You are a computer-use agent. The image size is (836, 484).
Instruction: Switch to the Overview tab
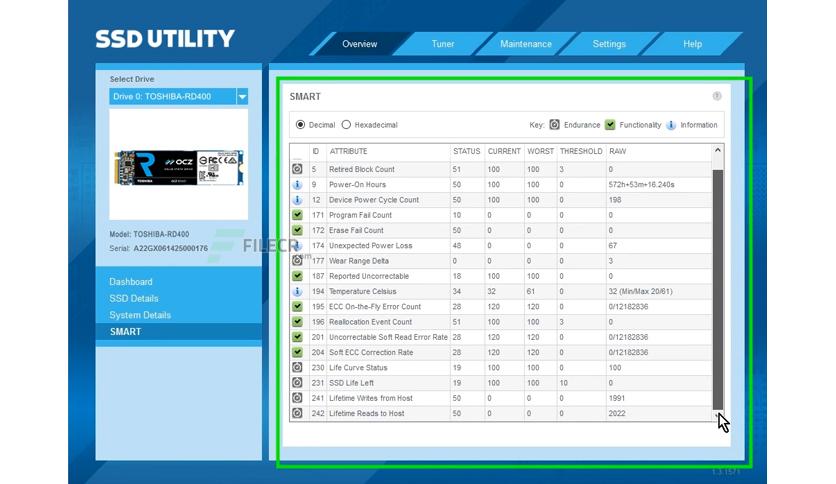(x=359, y=44)
